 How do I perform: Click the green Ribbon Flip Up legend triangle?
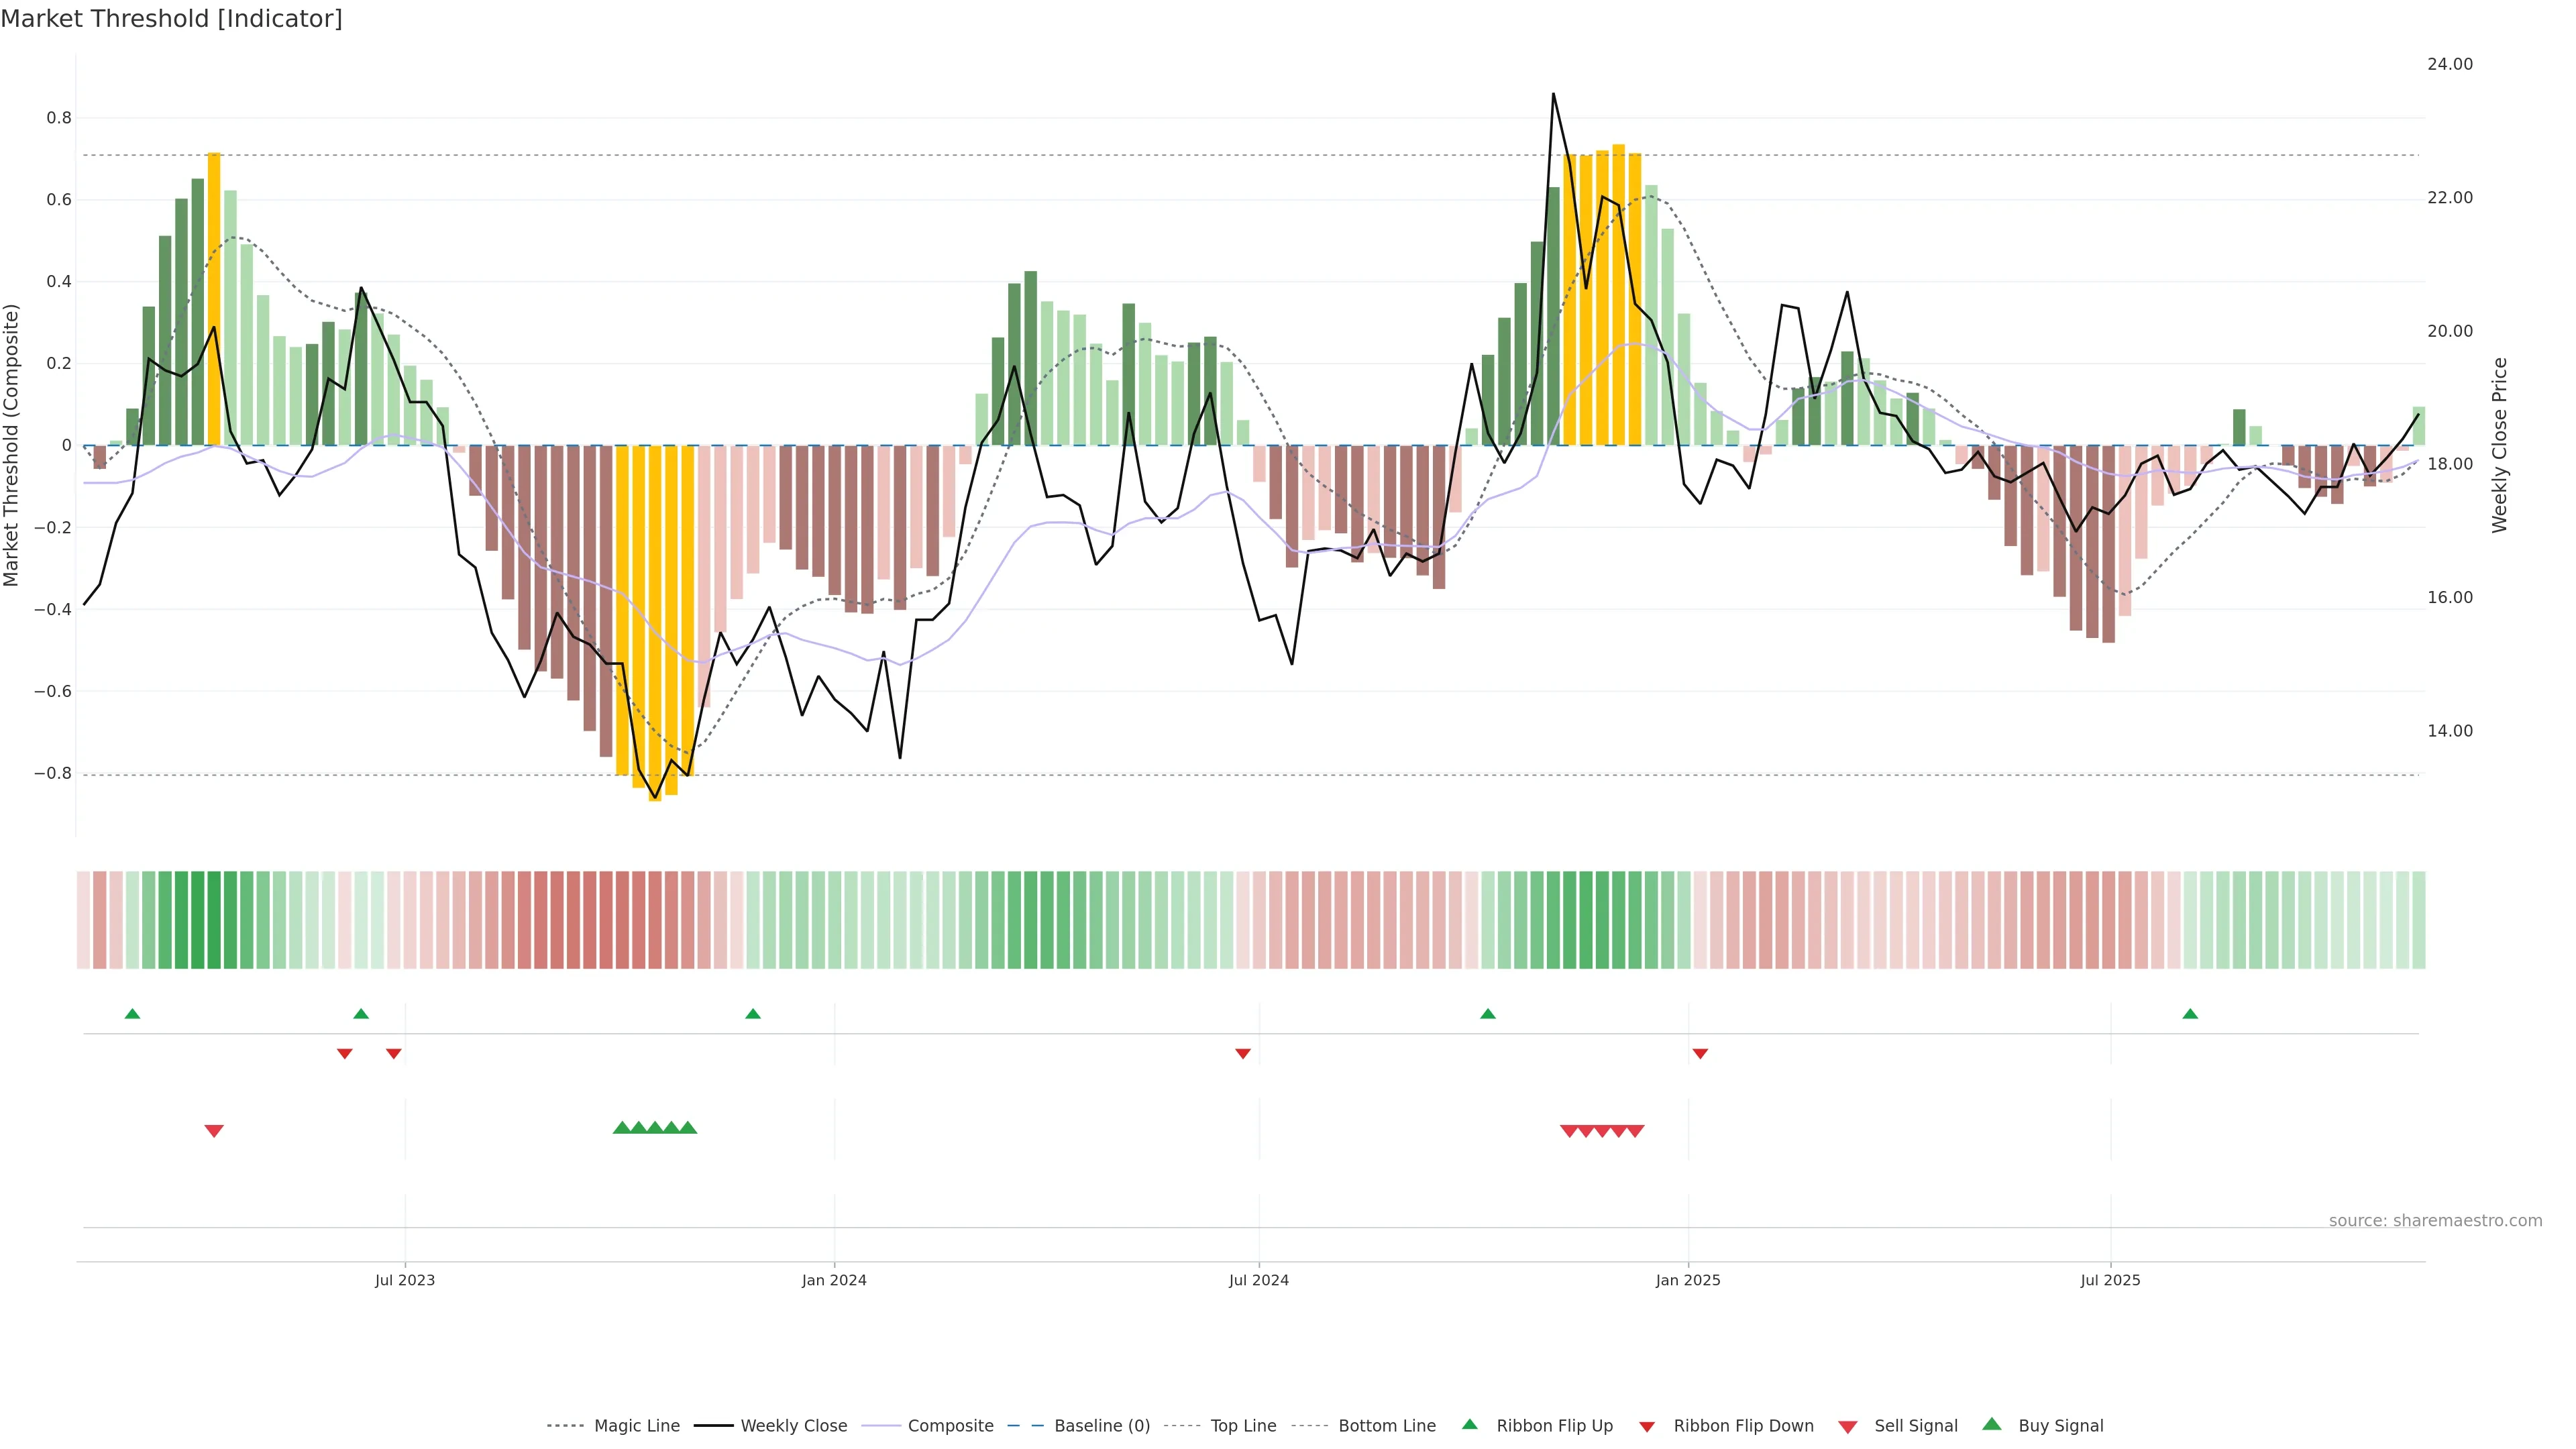click(x=1469, y=1424)
